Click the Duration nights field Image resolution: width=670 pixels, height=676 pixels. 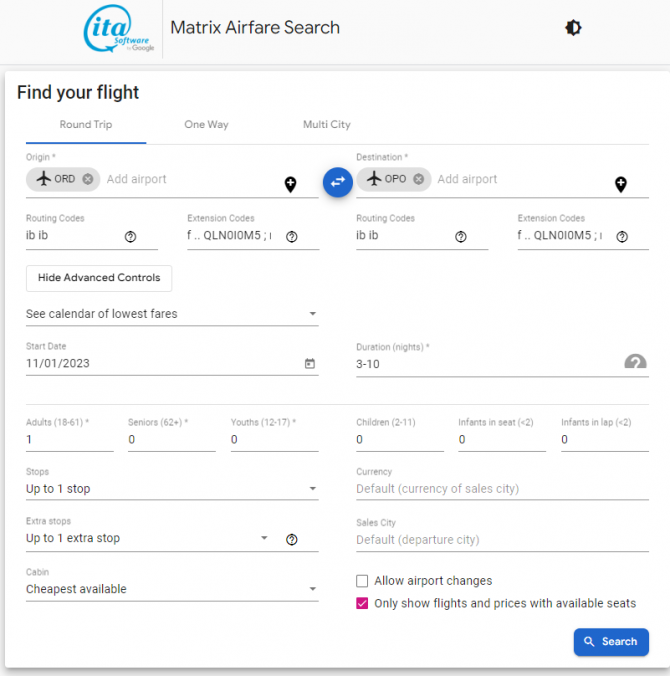489,364
